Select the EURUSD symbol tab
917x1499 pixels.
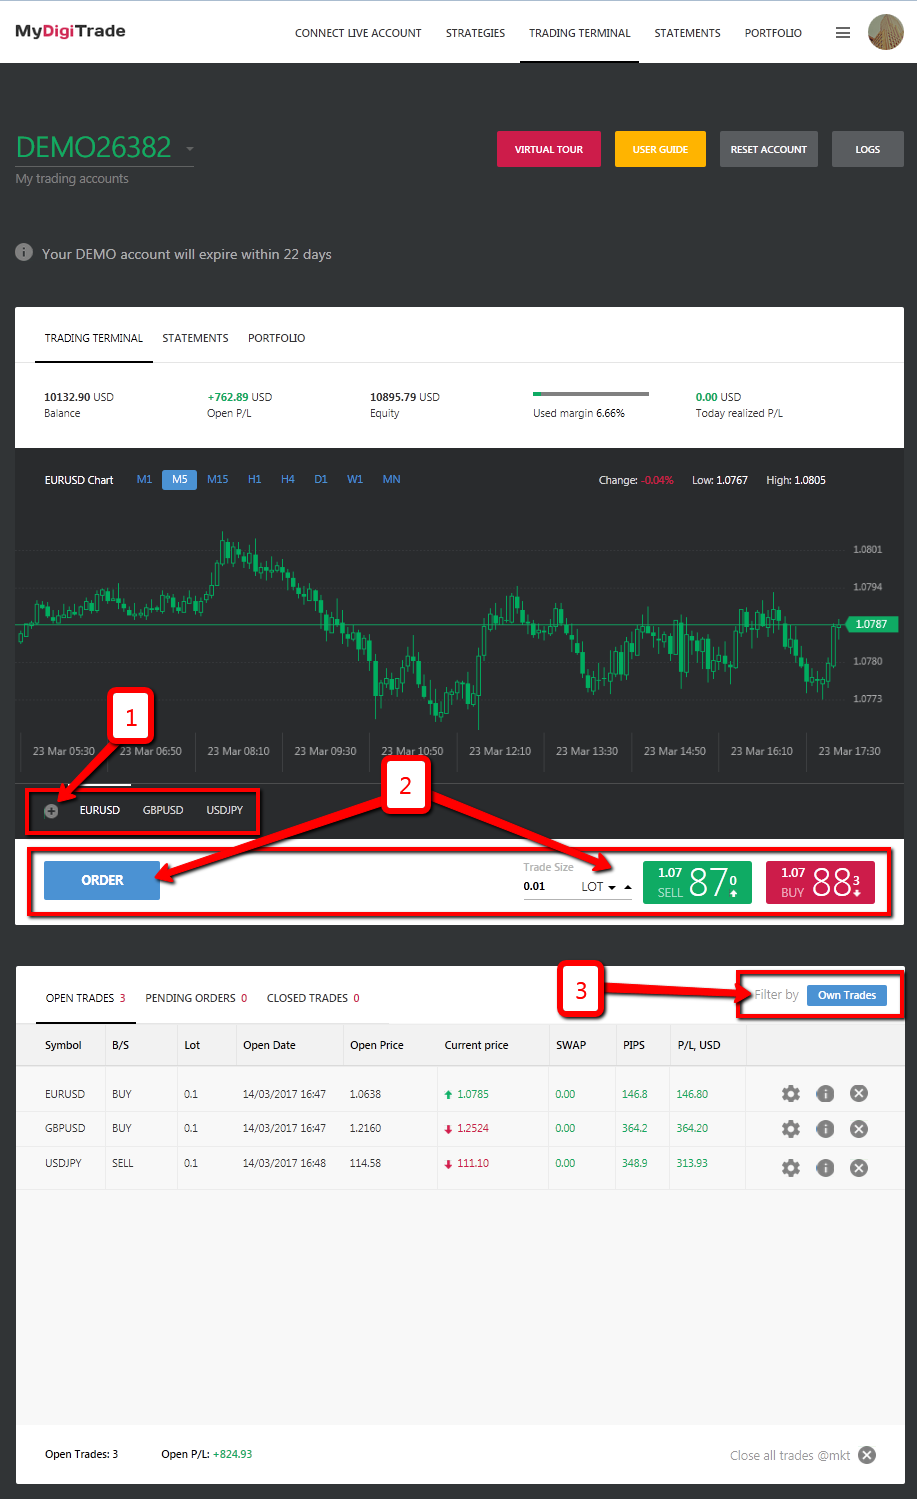[x=100, y=810]
